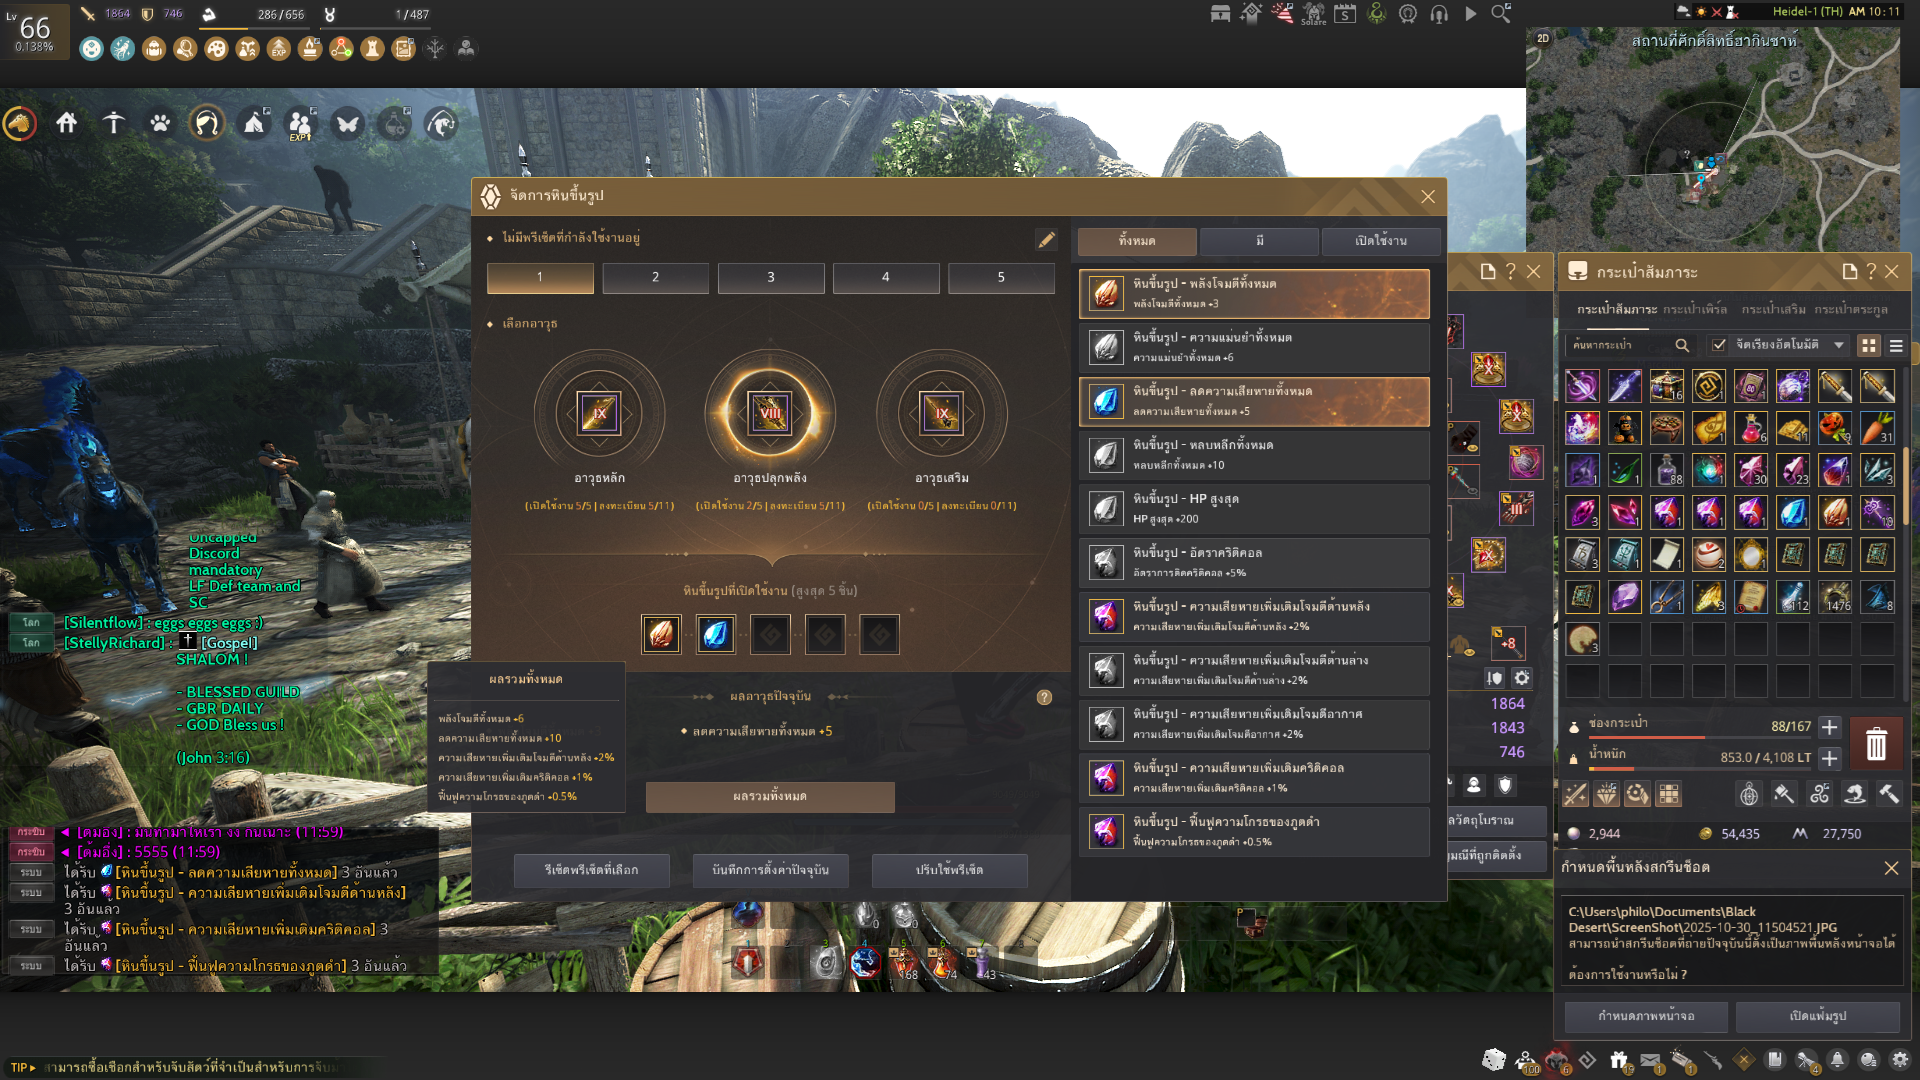This screenshot has height=1080, width=1920.
Task: Switch inventory to list view icon
Action: click(x=1896, y=345)
